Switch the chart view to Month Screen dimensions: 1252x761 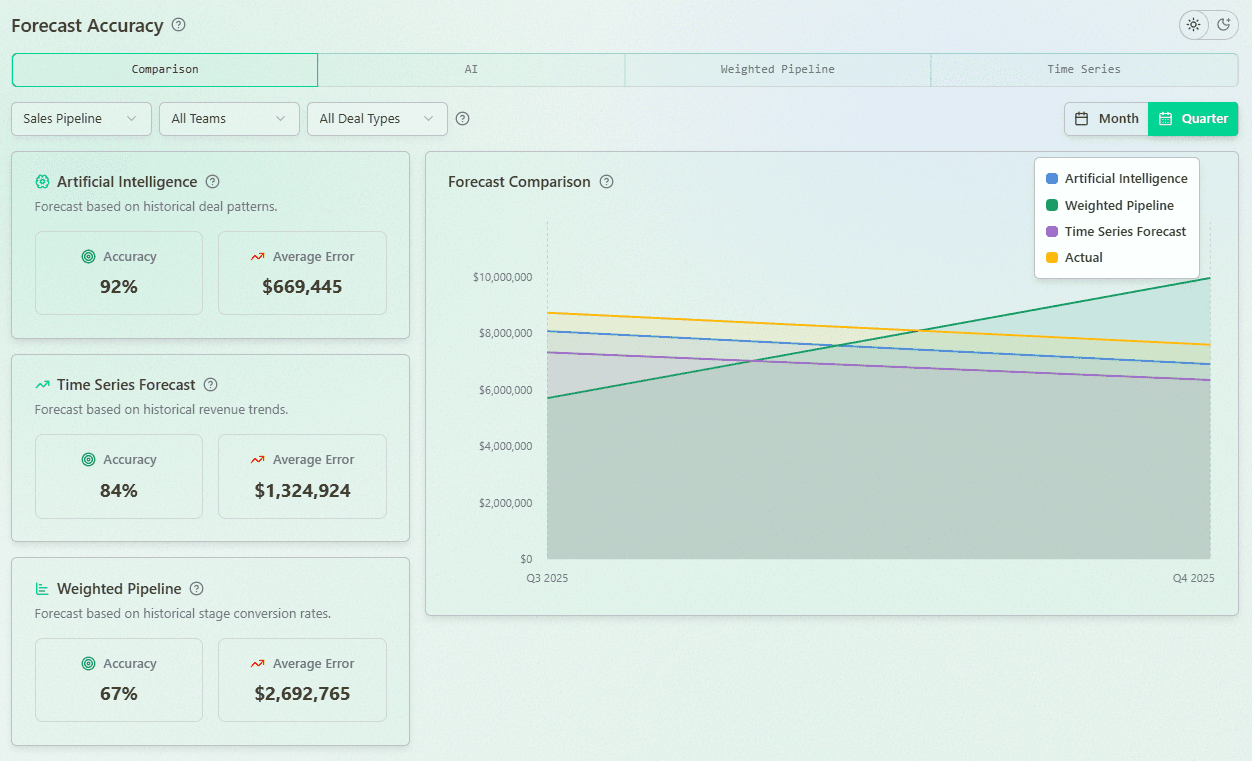click(1106, 118)
